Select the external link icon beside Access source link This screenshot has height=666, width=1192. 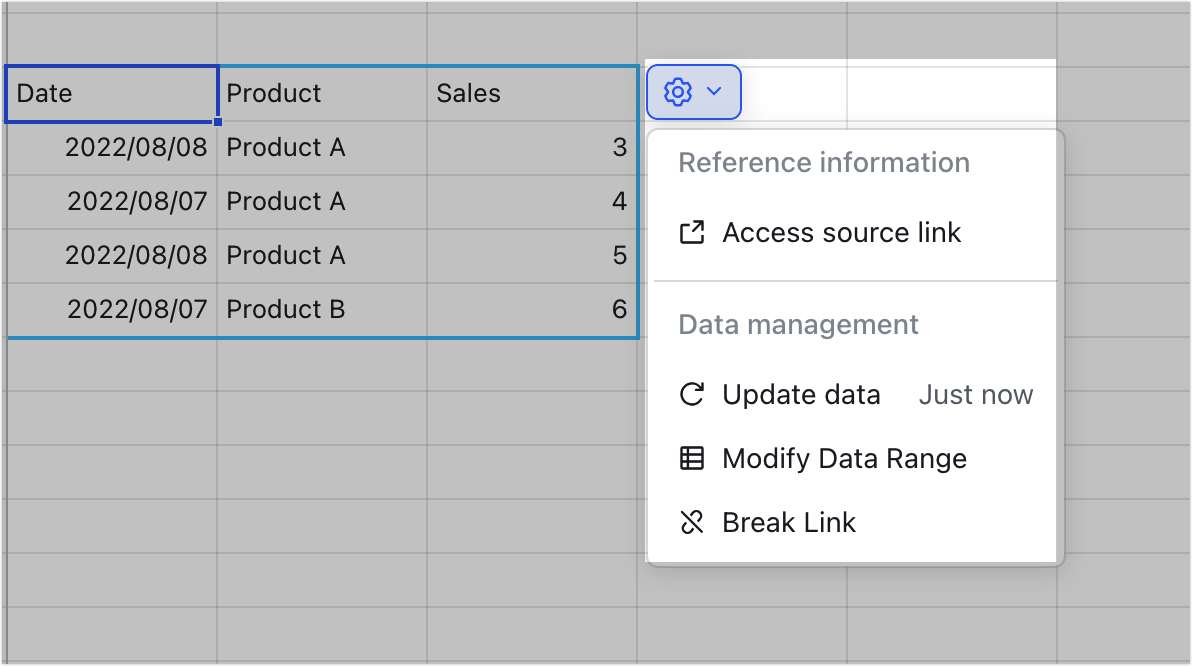tap(692, 232)
